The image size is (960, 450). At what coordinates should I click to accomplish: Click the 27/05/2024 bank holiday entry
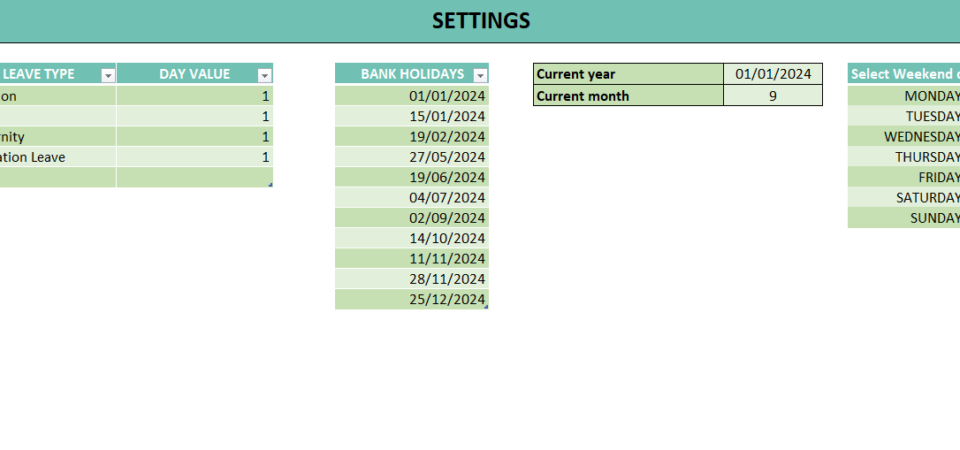coord(412,157)
